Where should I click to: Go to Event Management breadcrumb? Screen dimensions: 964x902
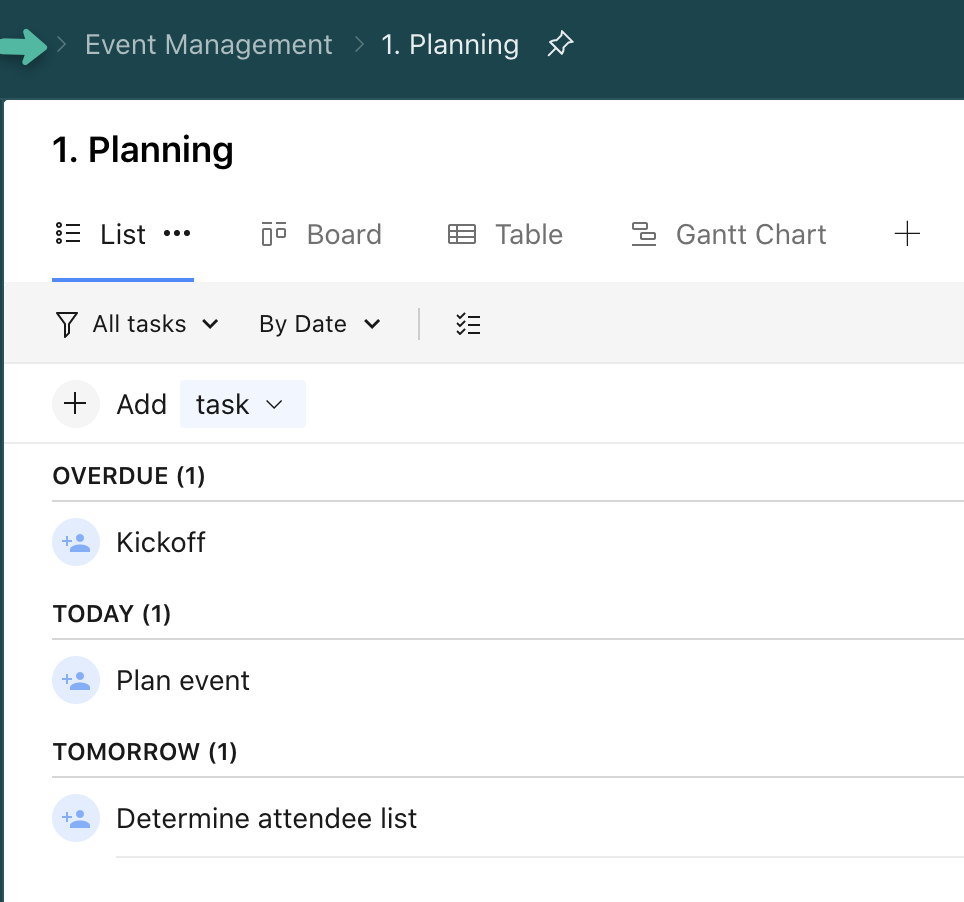(208, 45)
